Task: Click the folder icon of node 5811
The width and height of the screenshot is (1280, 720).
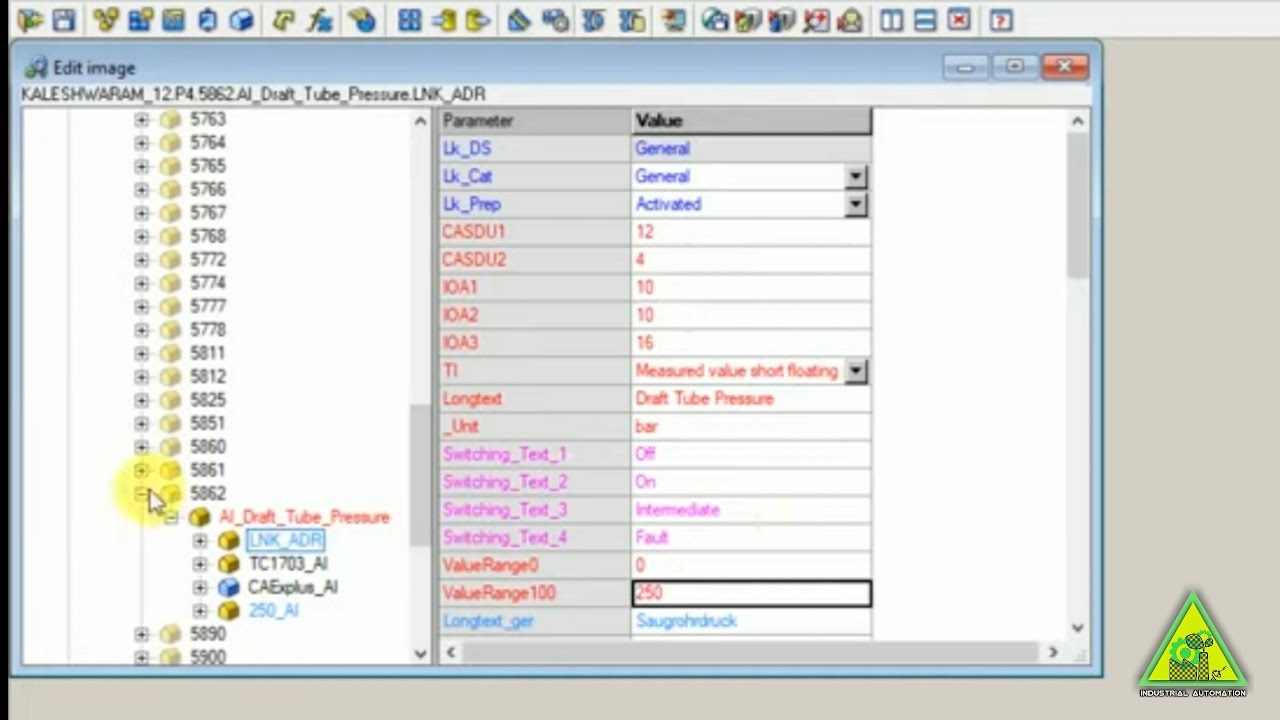Action: tap(170, 353)
